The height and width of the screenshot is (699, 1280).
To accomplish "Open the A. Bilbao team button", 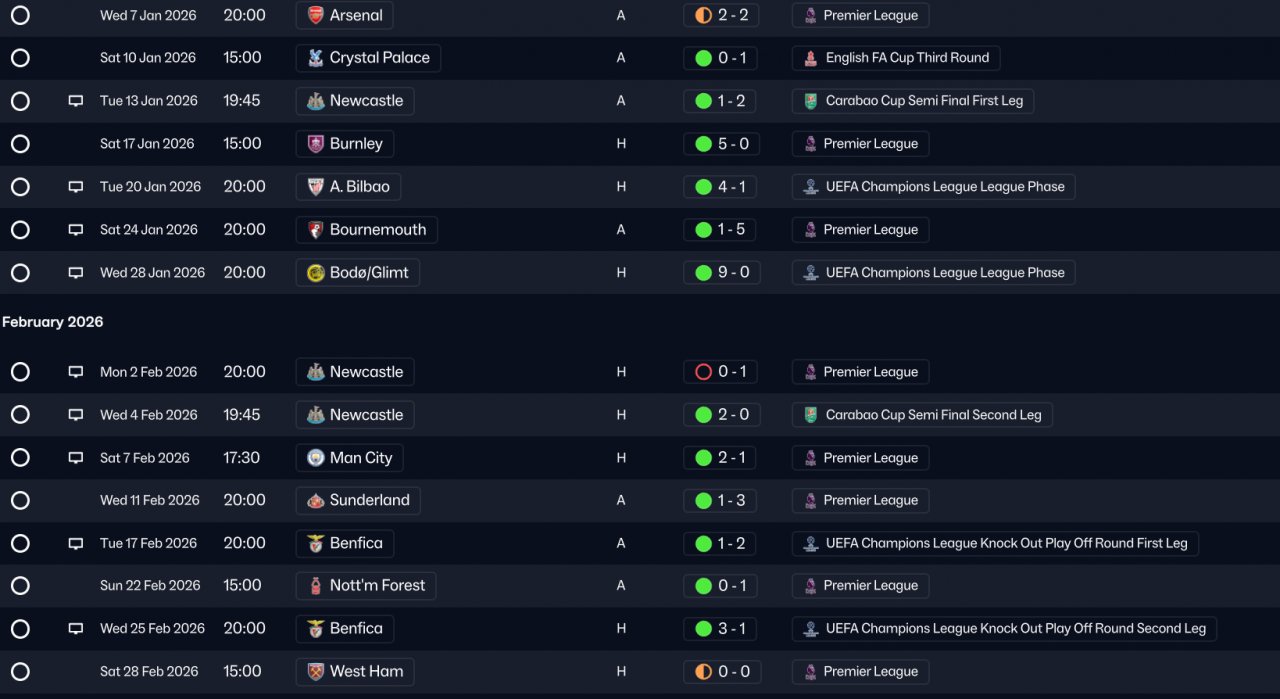I will point(349,187).
